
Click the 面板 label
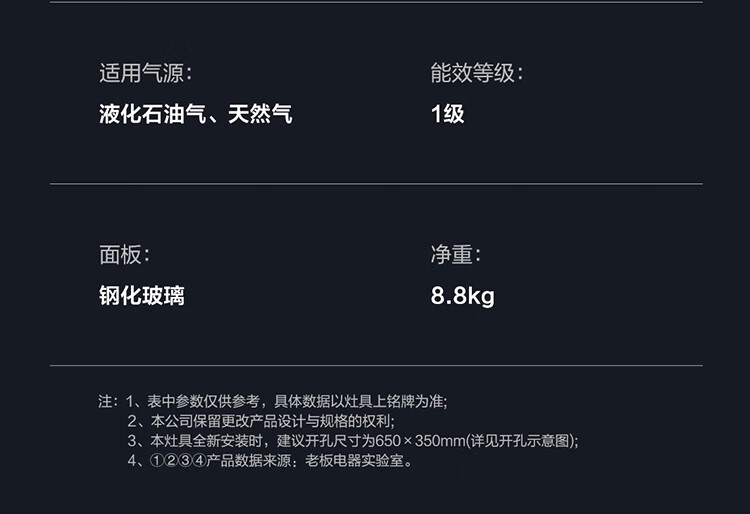[124, 255]
